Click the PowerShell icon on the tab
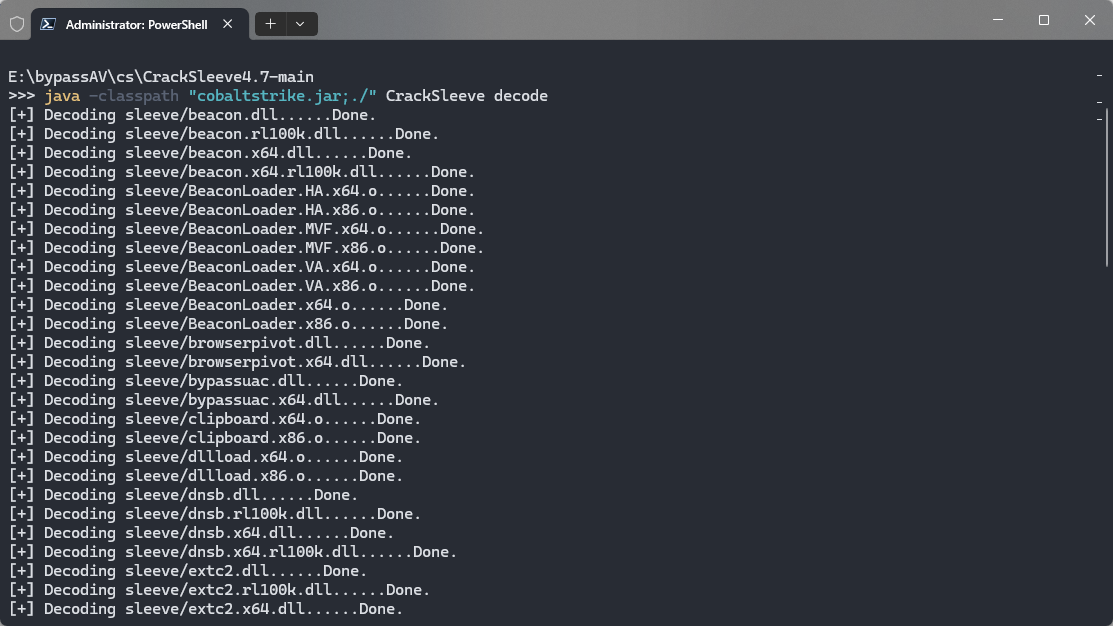 tap(48, 24)
